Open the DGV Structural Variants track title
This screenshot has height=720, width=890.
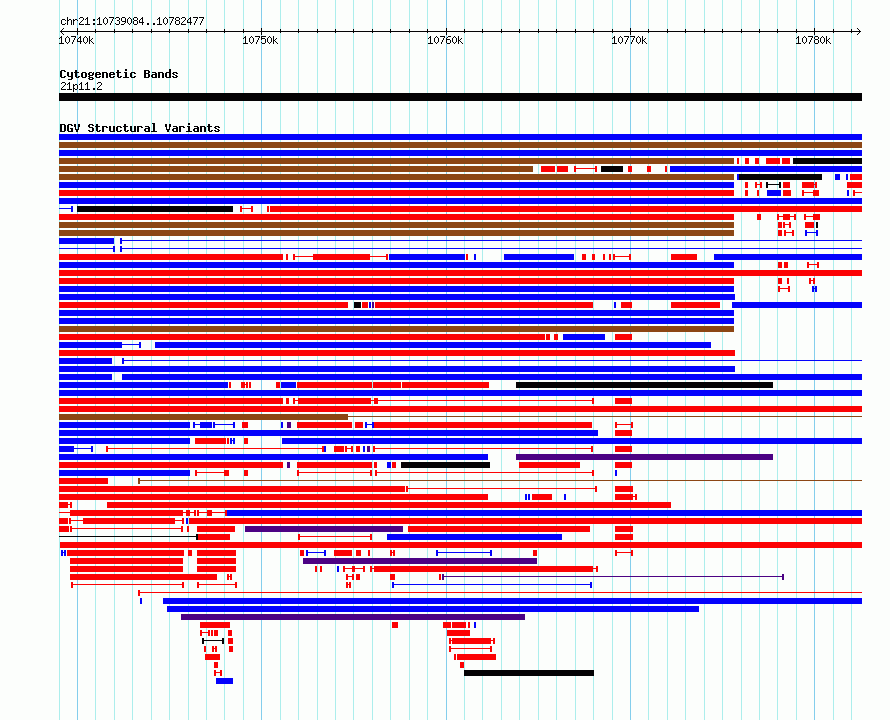[140, 128]
